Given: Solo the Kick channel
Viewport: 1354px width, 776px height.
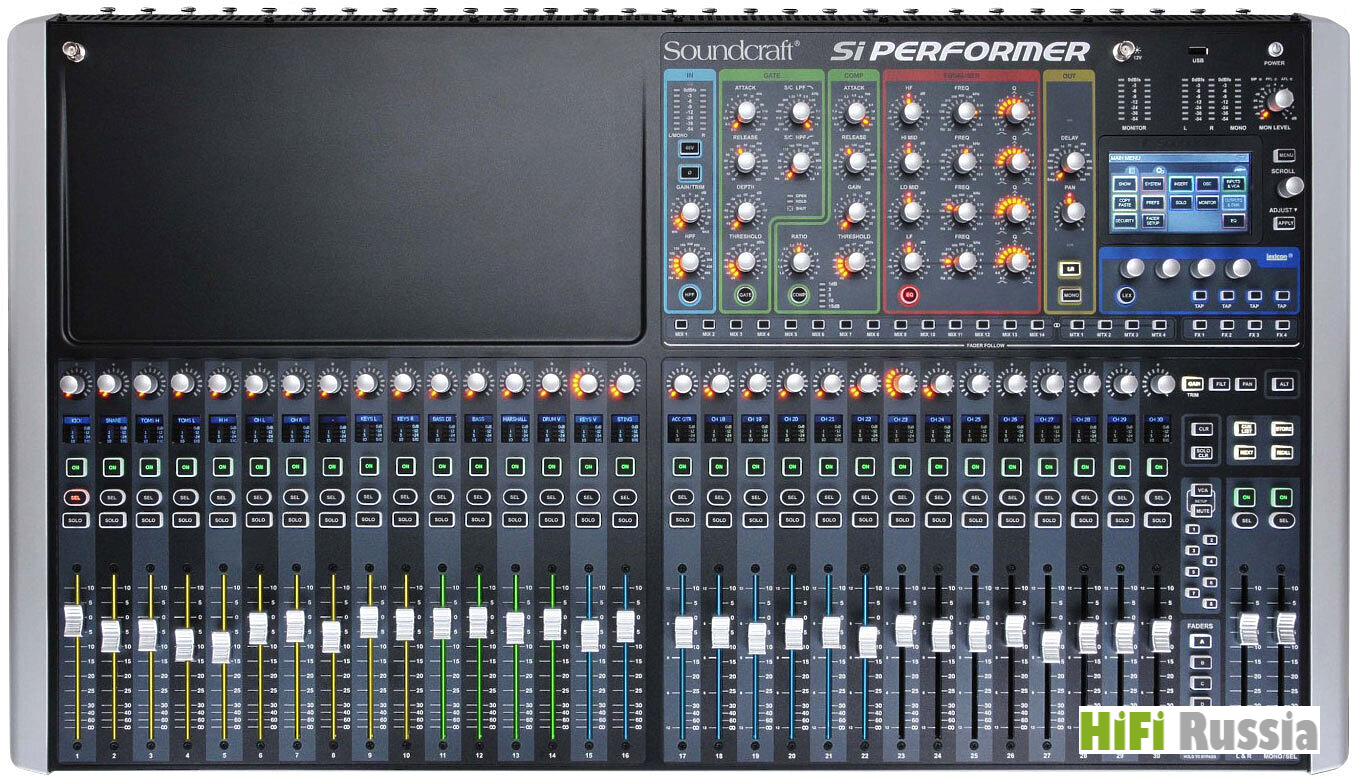Looking at the screenshot, I should pyautogui.click(x=75, y=520).
